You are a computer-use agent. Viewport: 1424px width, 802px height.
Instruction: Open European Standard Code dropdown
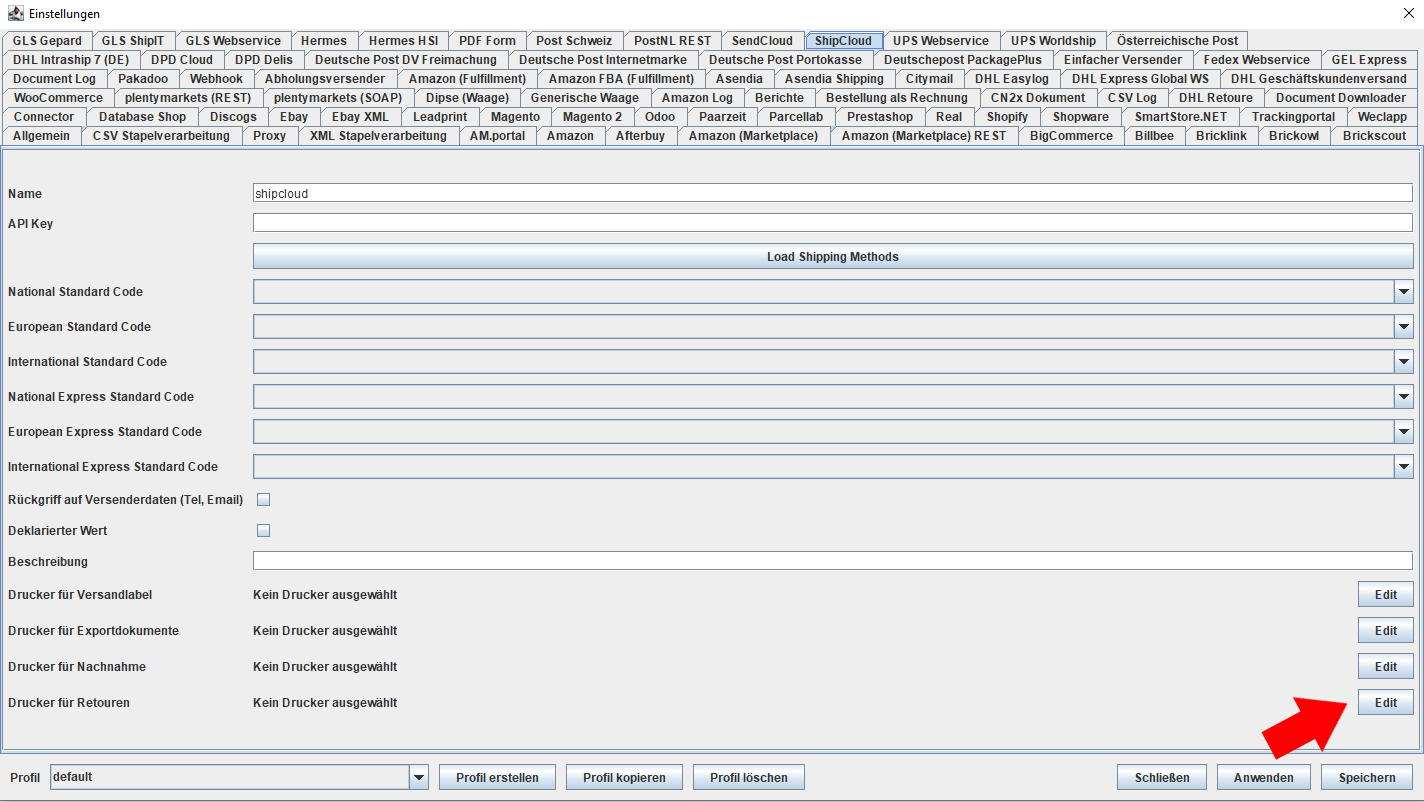click(1403, 326)
